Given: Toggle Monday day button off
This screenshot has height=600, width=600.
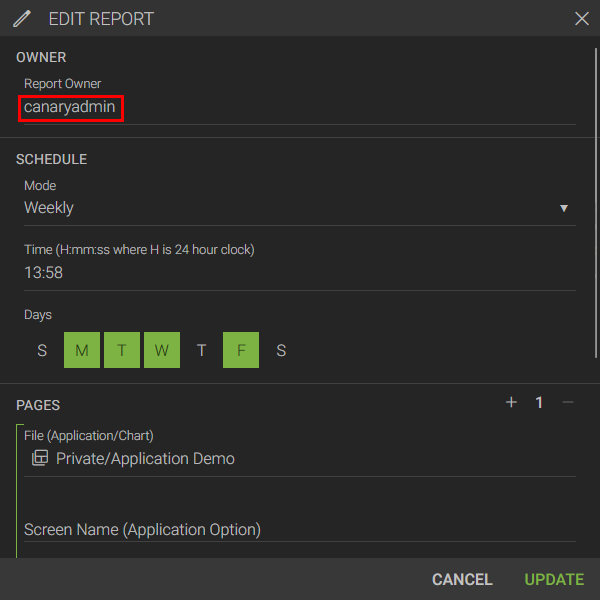Looking at the screenshot, I should click(x=82, y=350).
